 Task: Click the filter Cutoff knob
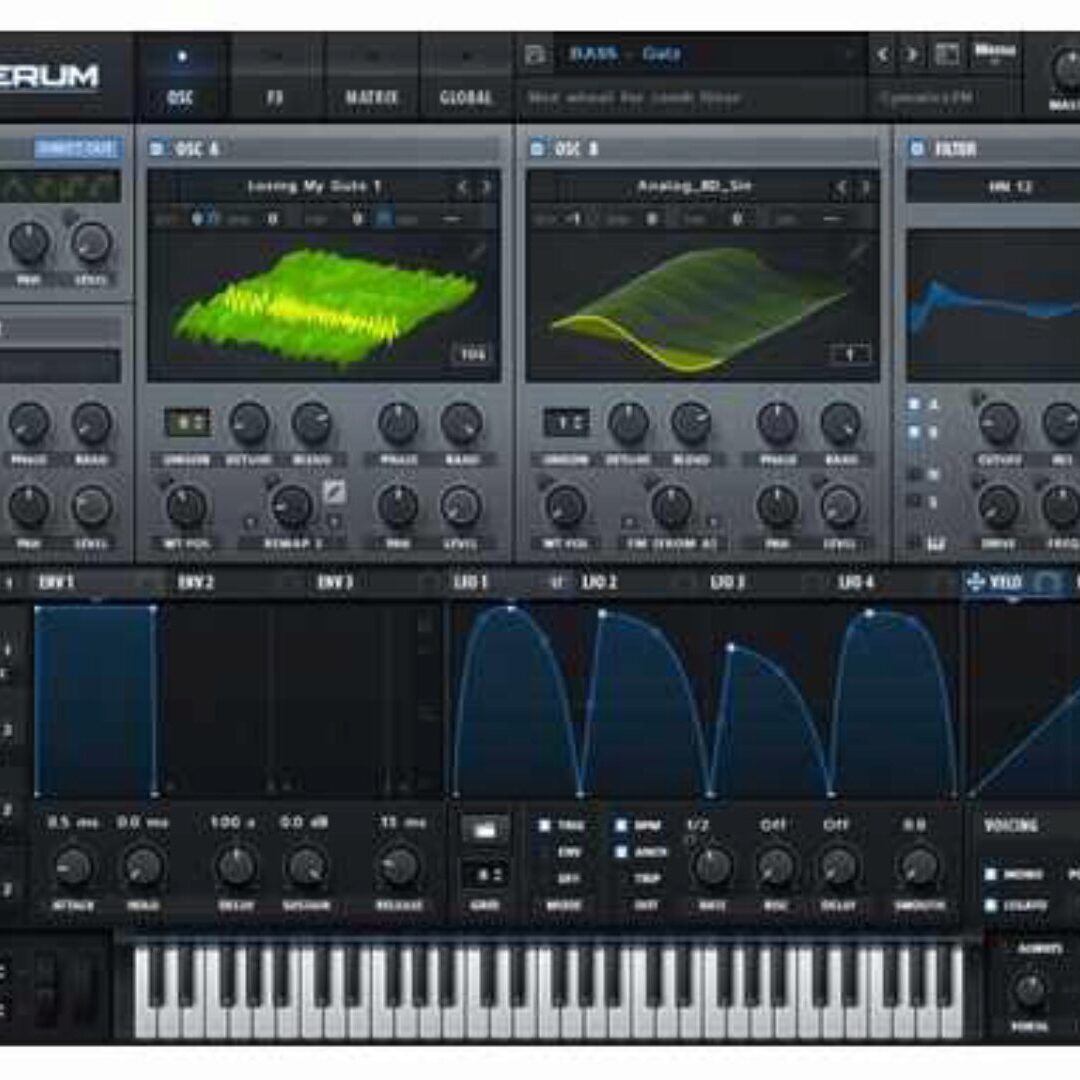click(998, 424)
